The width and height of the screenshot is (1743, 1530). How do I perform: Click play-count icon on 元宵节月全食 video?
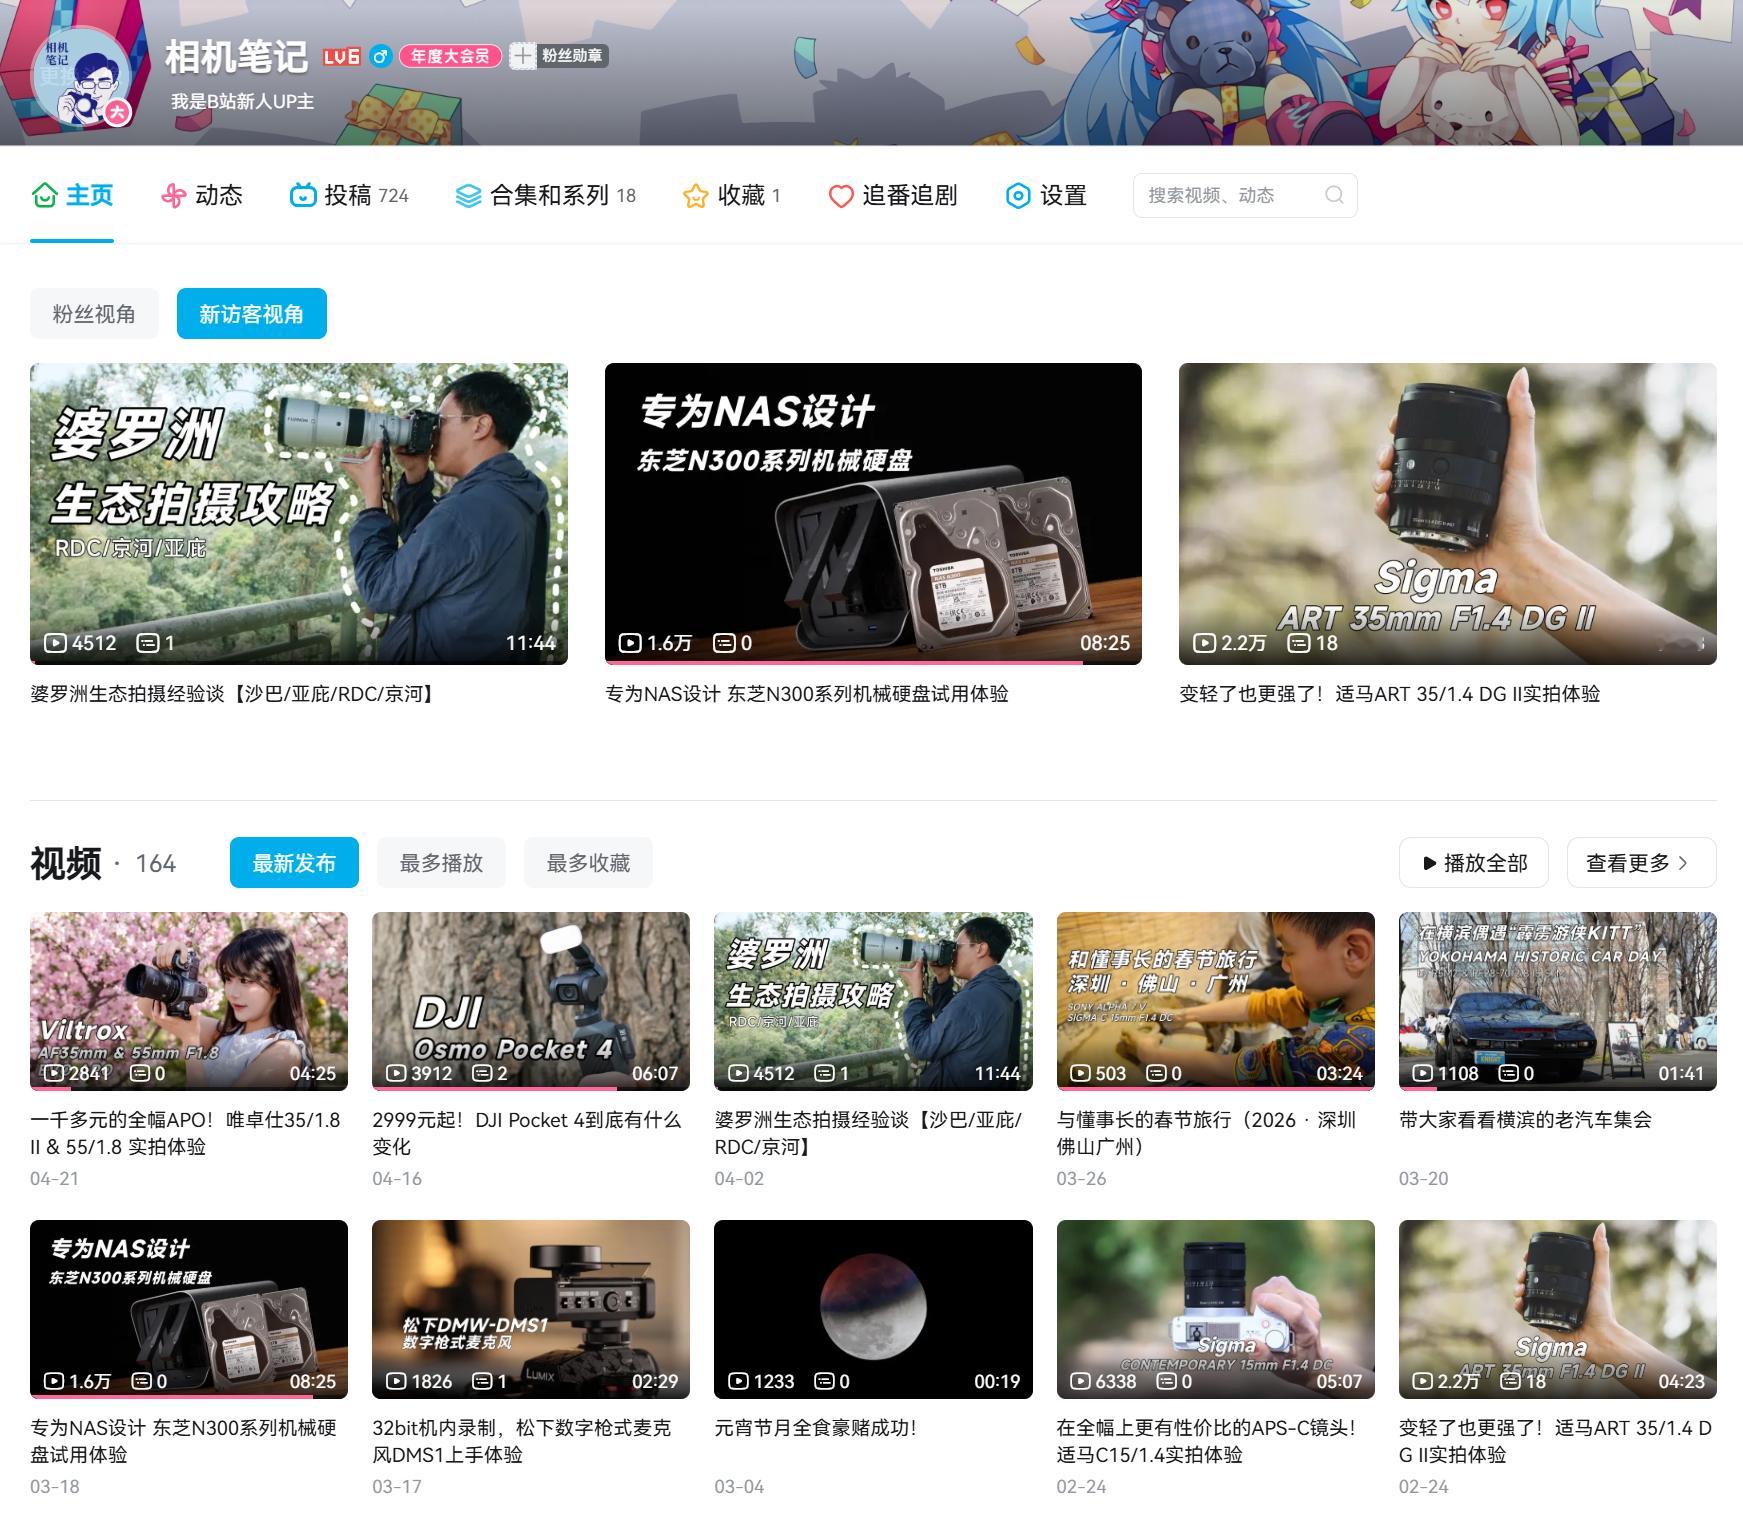(738, 1381)
